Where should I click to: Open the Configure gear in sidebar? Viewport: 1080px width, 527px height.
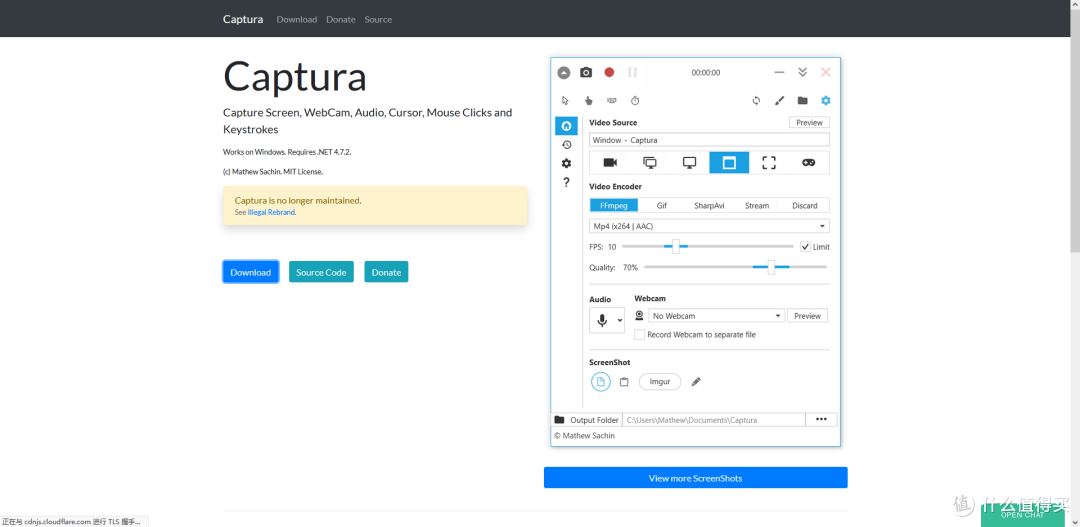566,163
